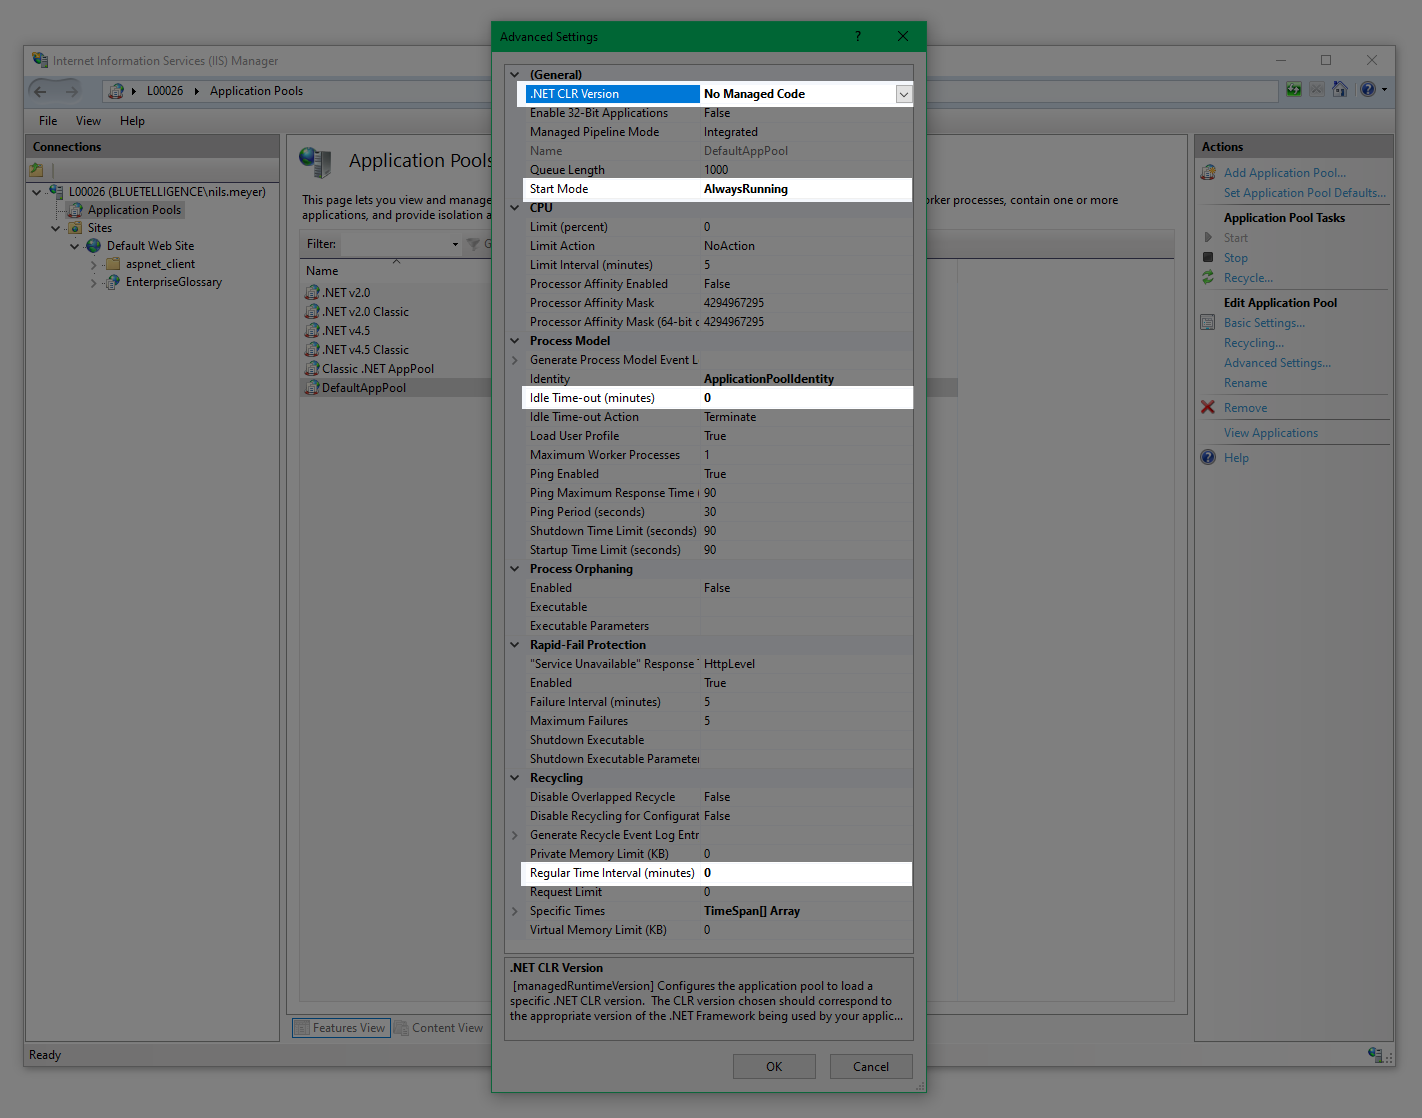Click the DefaultAppPool icon in the list
The width and height of the screenshot is (1422, 1118).
pos(312,388)
